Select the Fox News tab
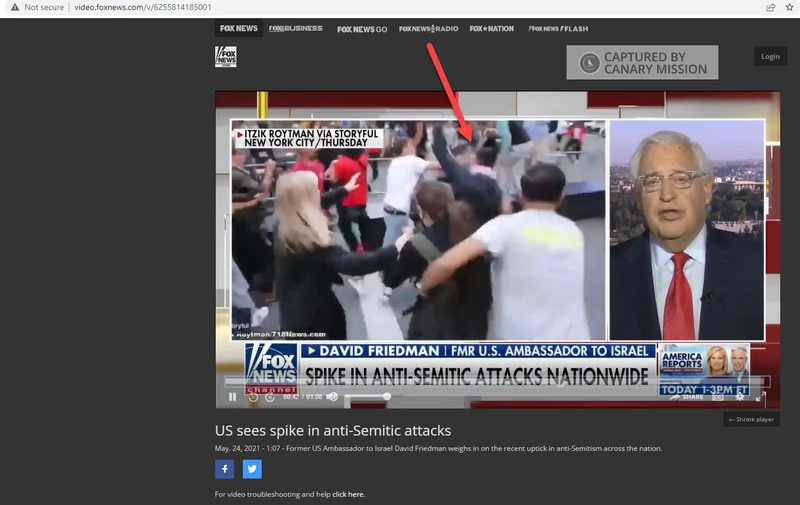 click(239, 29)
